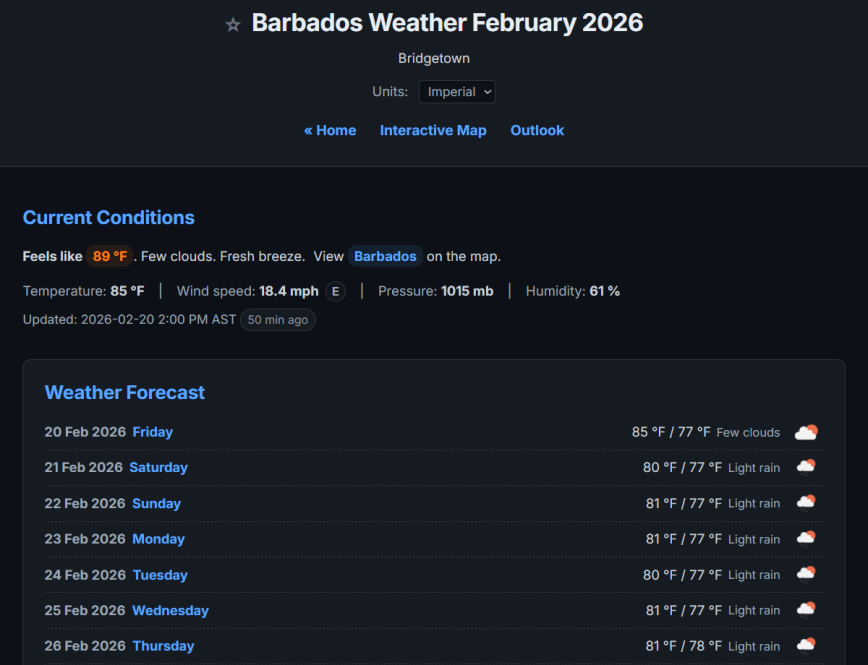868x665 pixels.
Task: Open the Units dropdown showing Imperial
Action: (x=457, y=91)
